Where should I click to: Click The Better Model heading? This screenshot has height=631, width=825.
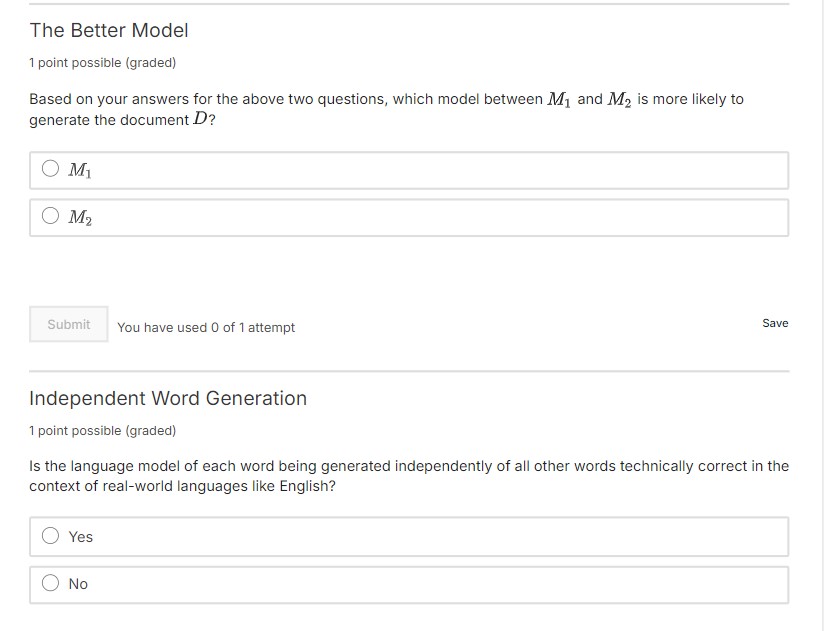(108, 30)
